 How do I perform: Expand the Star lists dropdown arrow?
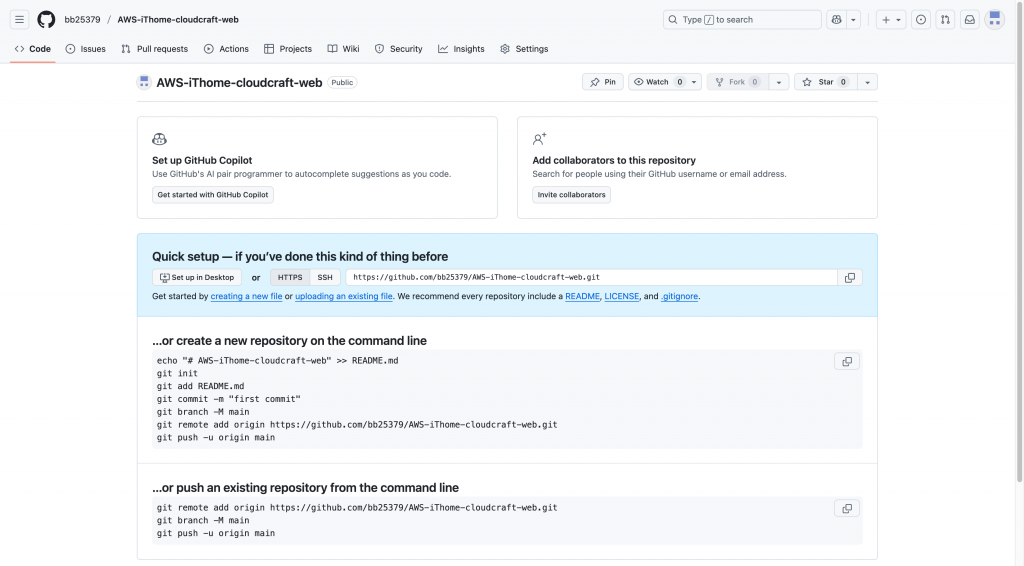[x=867, y=82]
